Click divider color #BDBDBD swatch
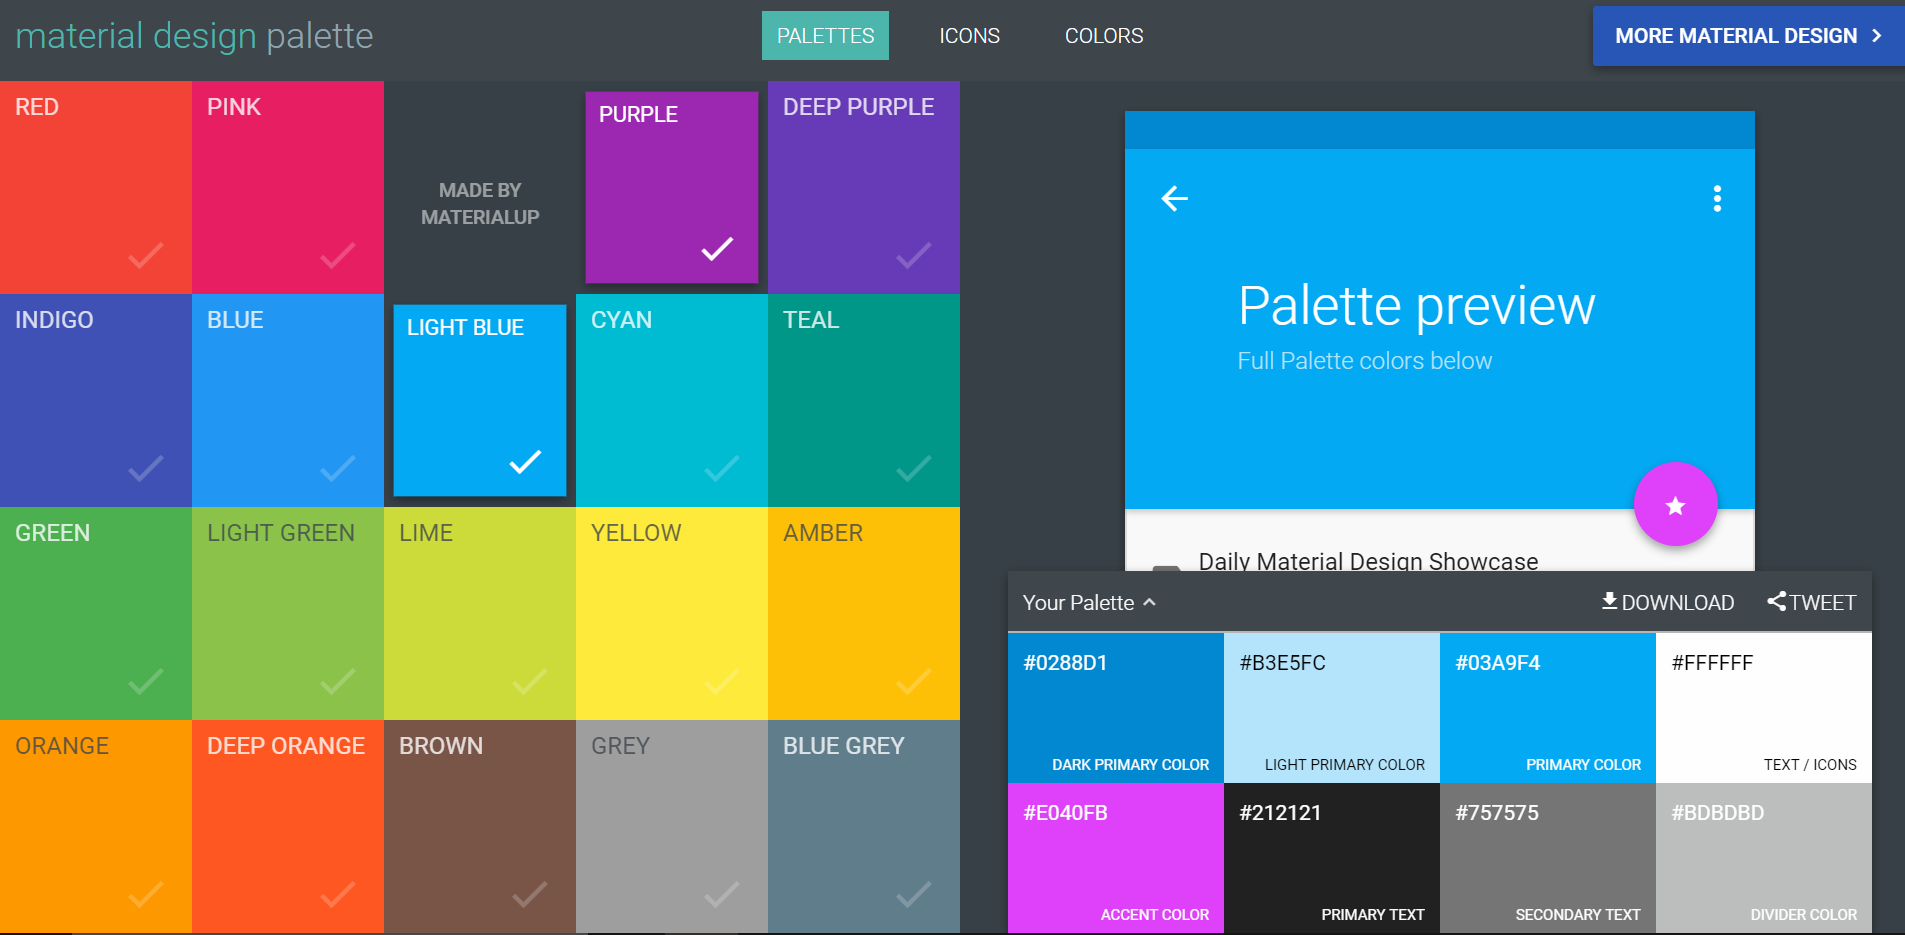Screen dimensions: 1905x935 click(1764, 858)
